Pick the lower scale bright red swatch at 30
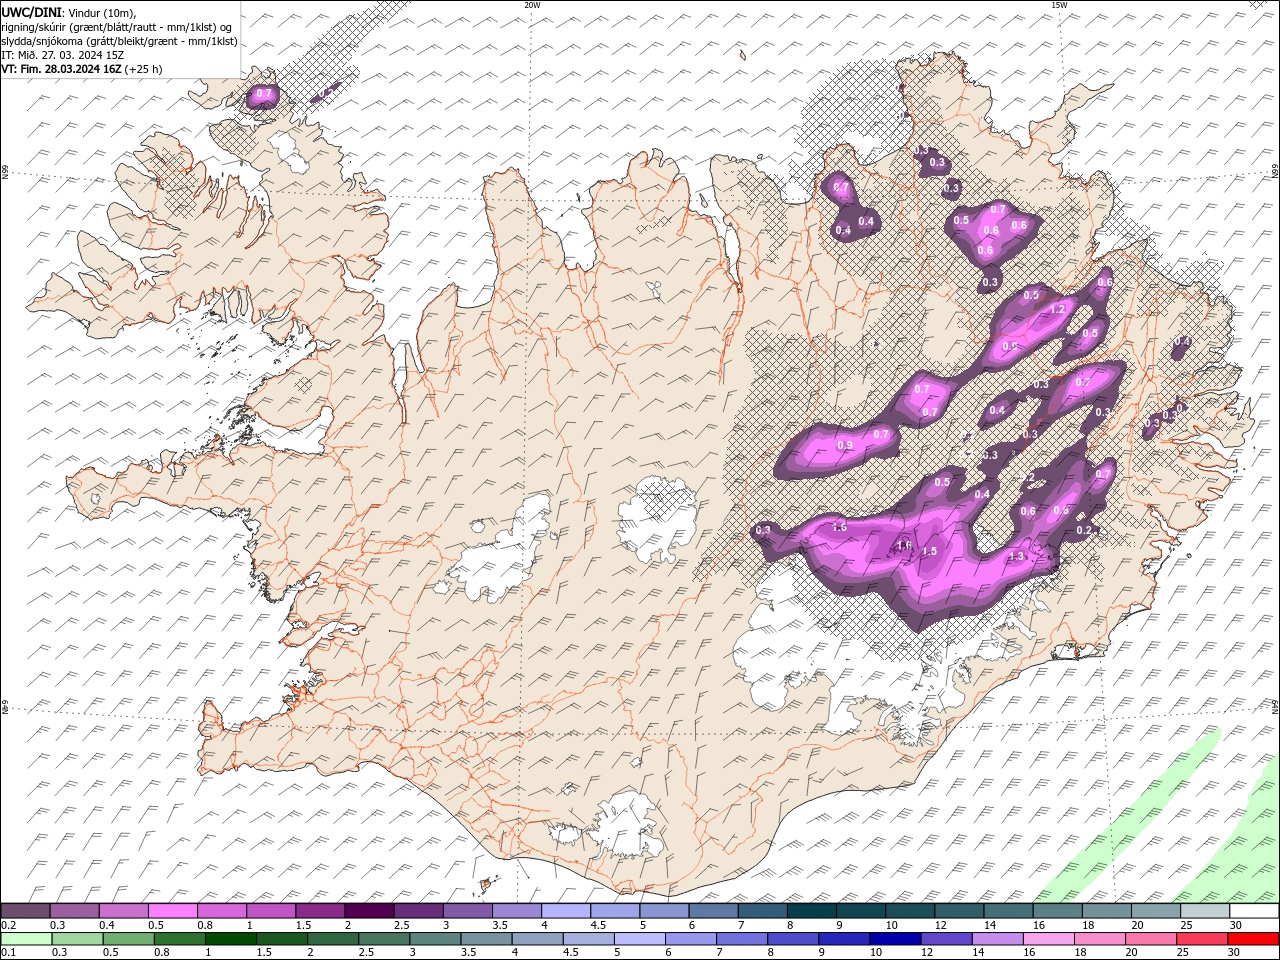Screen dimensions: 1280x960 (x=1253, y=939)
